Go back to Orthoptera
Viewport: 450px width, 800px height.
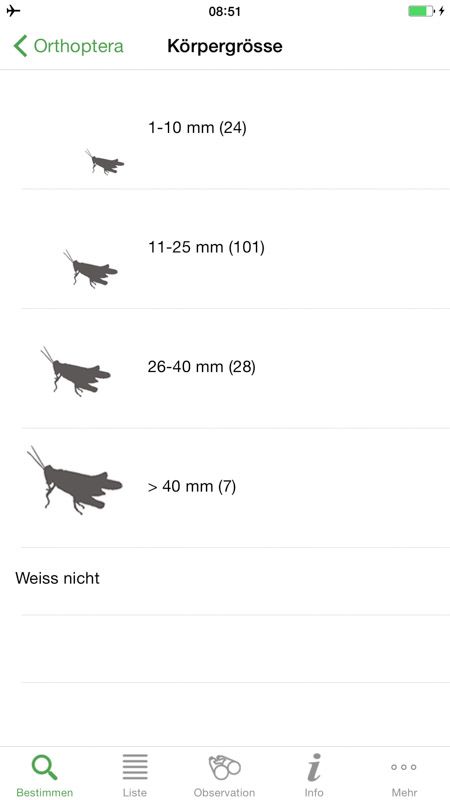tap(68, 46)
